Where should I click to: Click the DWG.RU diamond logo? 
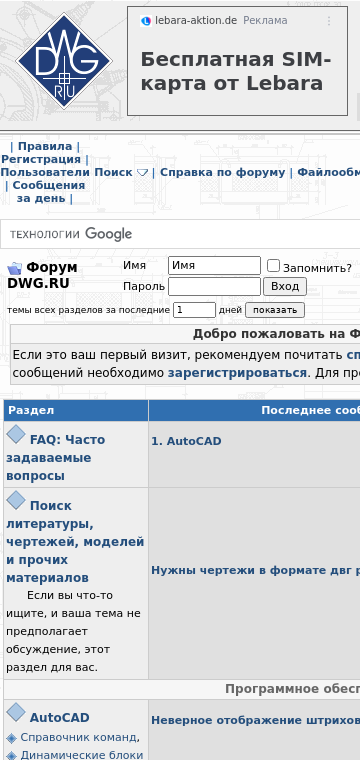tap(64, 62)
